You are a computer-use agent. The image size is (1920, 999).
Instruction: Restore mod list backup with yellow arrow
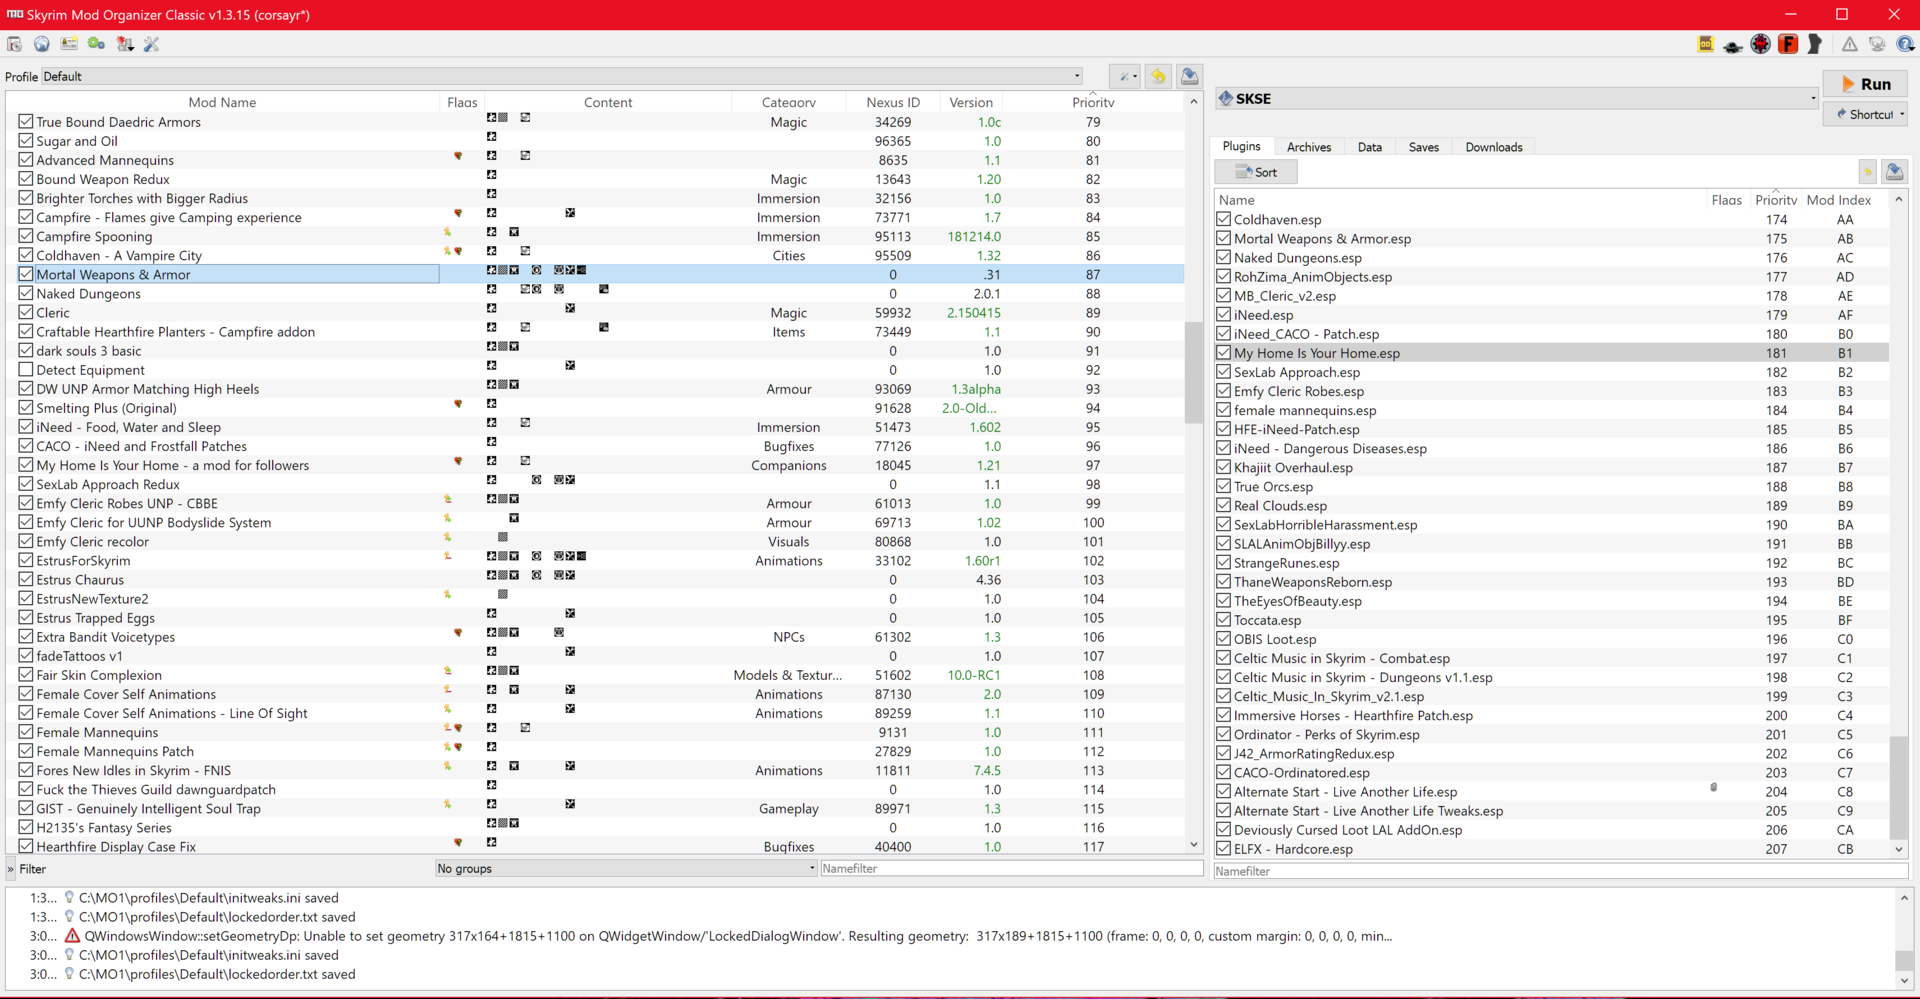pos(1158,76)
